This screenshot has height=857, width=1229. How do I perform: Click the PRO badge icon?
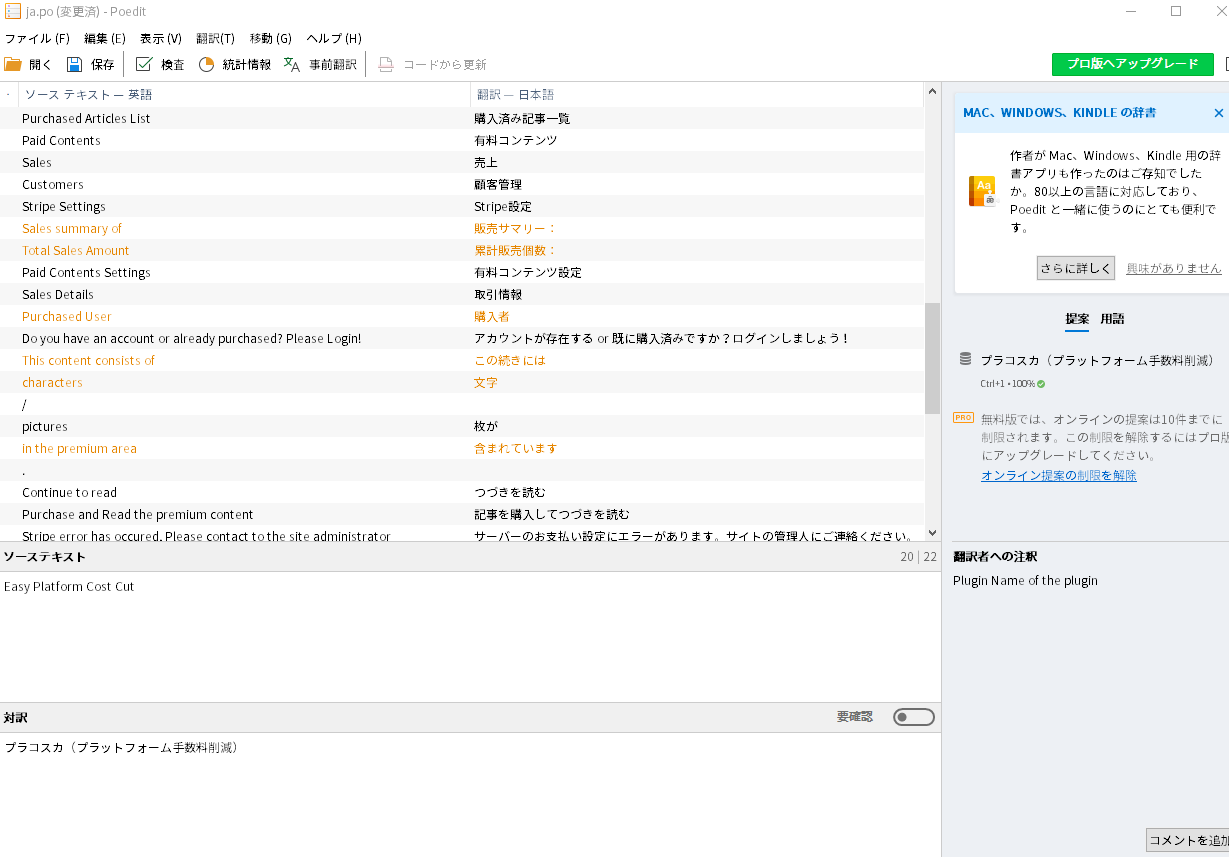pos(963,418)
